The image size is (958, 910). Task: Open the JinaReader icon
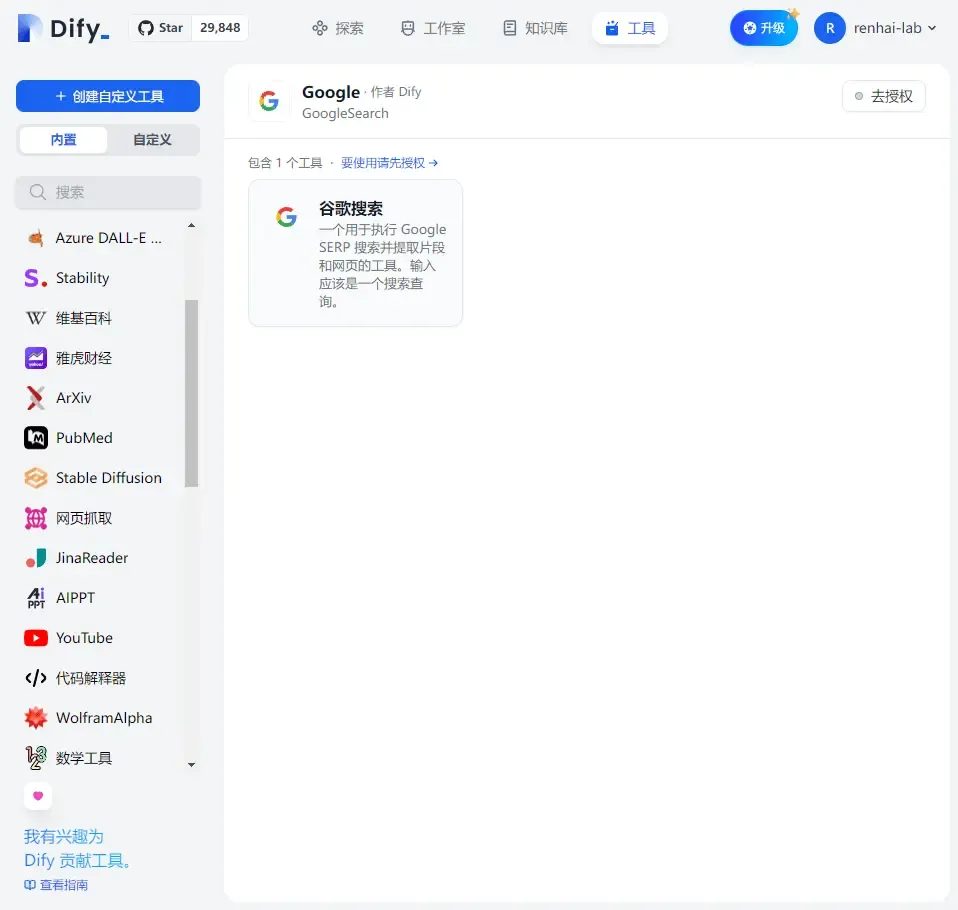coord(36,558)
